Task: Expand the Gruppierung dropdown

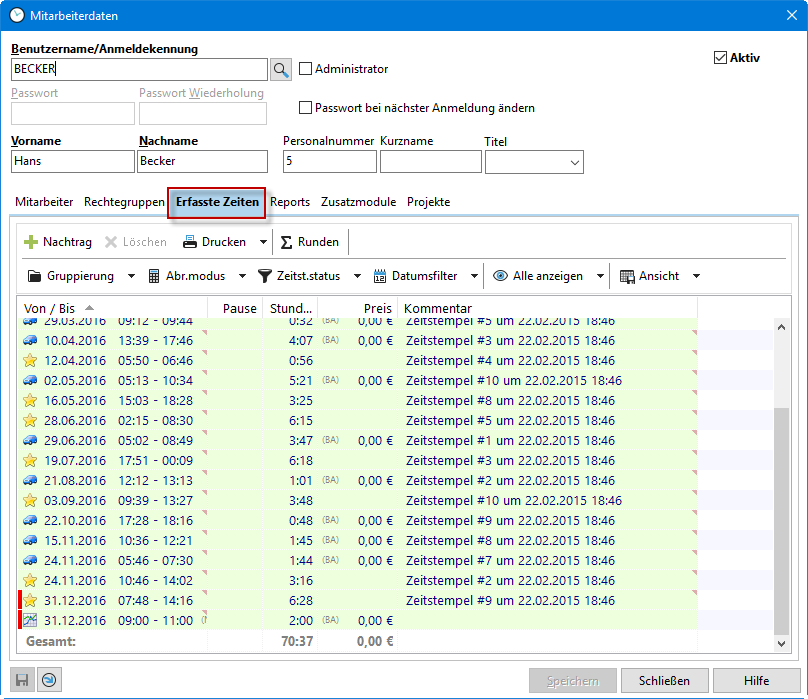Action: point(131,276)
